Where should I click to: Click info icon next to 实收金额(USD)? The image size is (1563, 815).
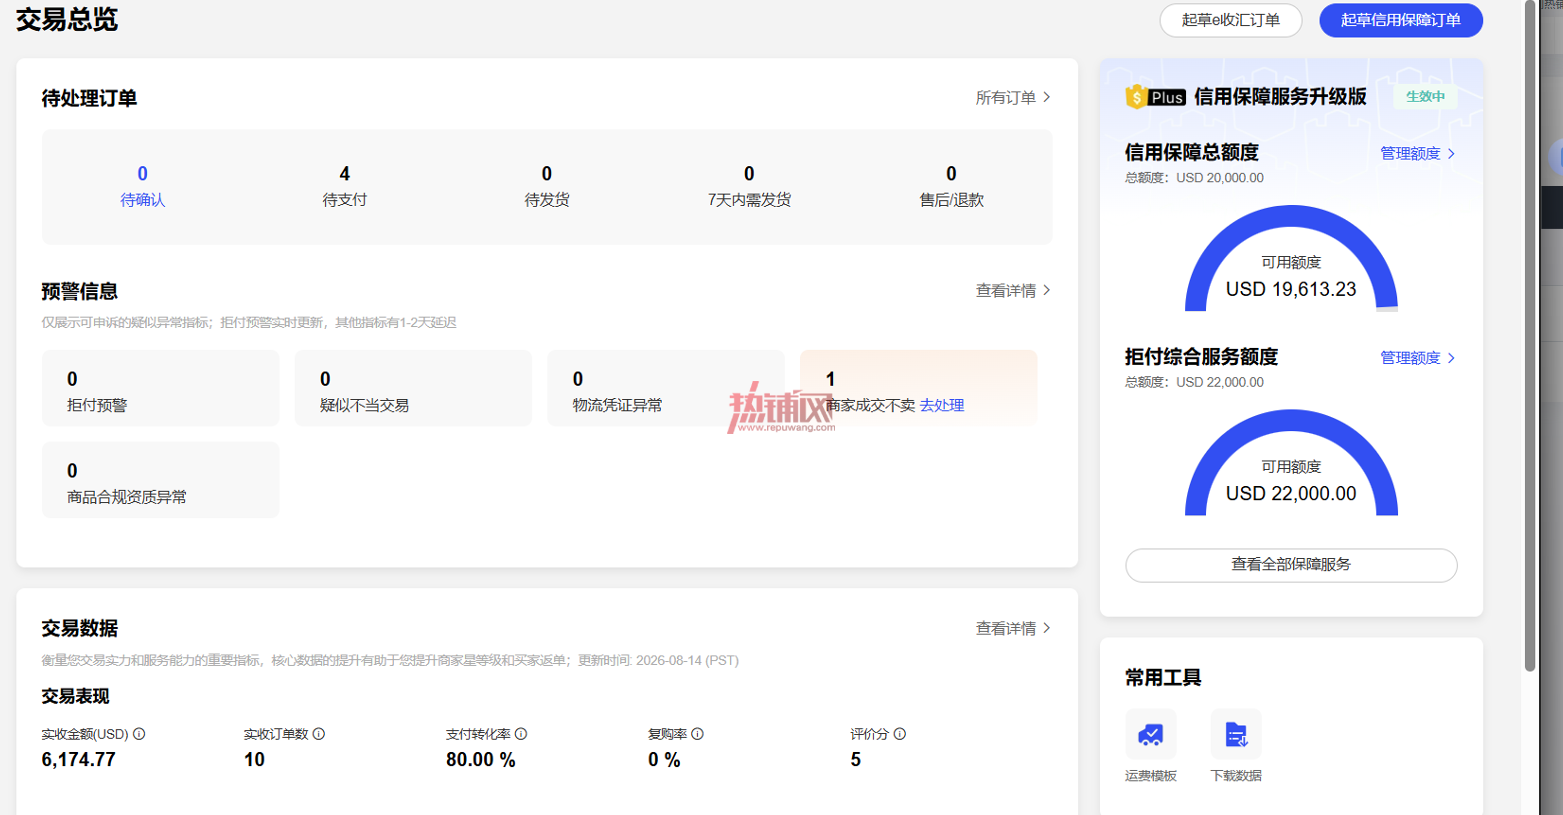pyautogui.click(x=139, y=734)
